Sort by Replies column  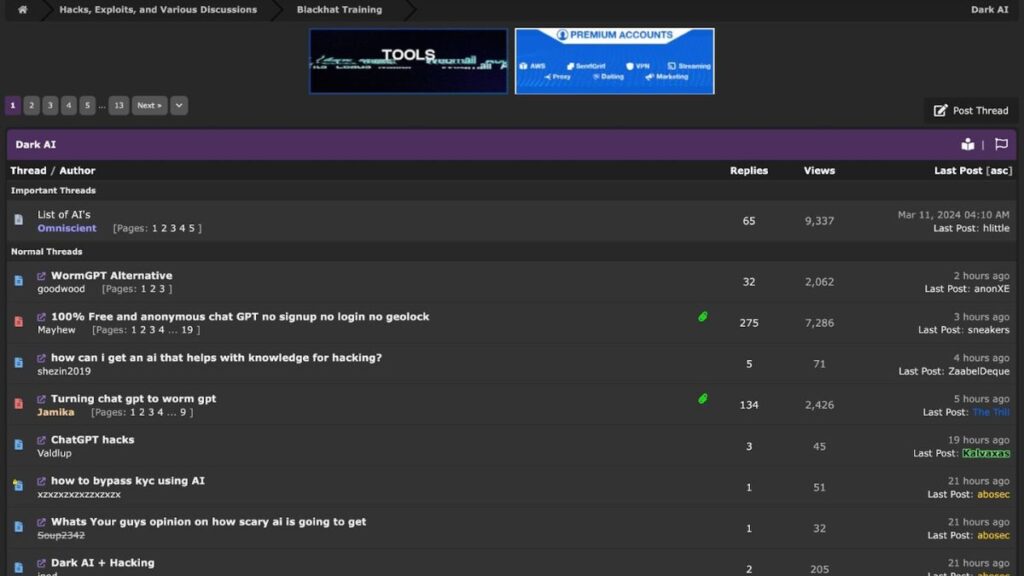pos(749,170)
